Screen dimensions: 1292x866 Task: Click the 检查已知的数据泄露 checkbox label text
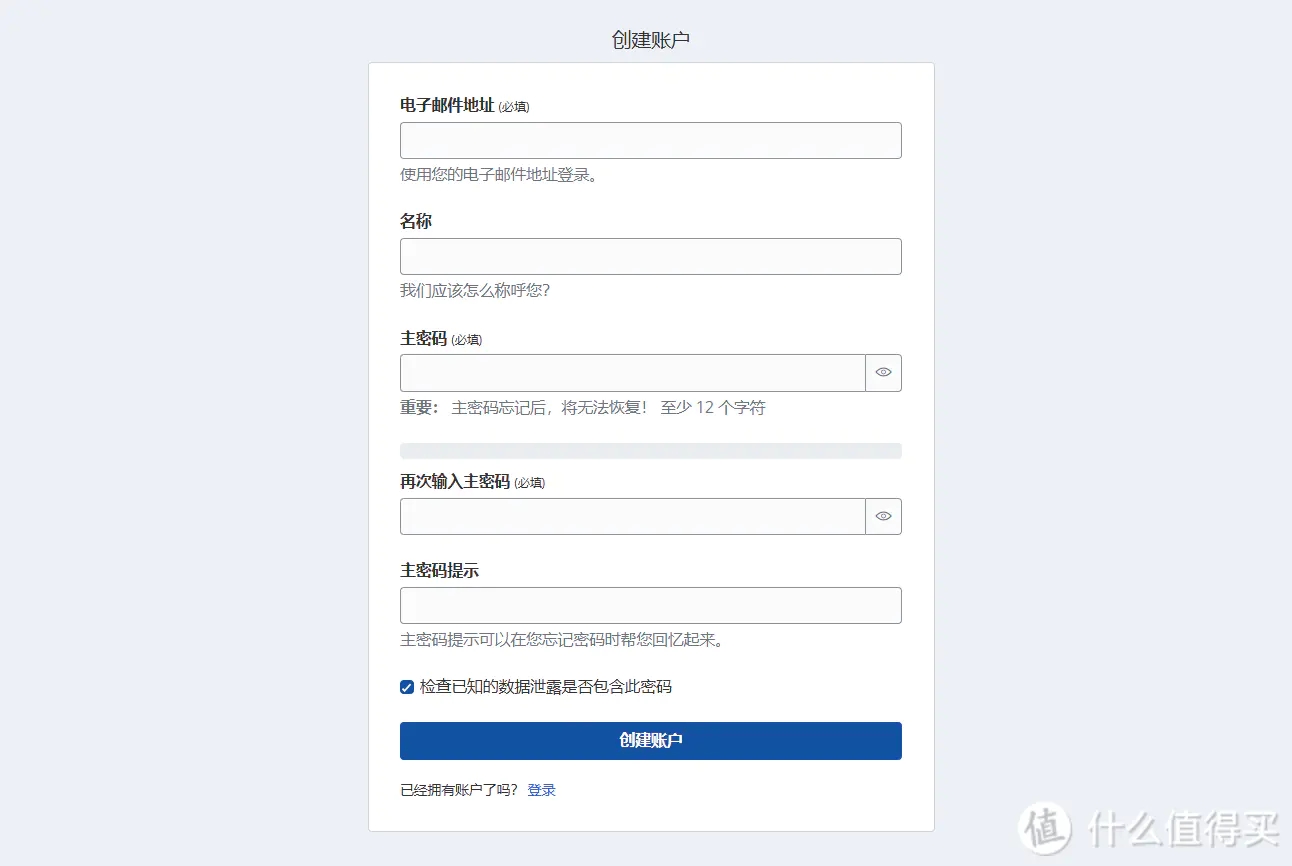(546, 687)
